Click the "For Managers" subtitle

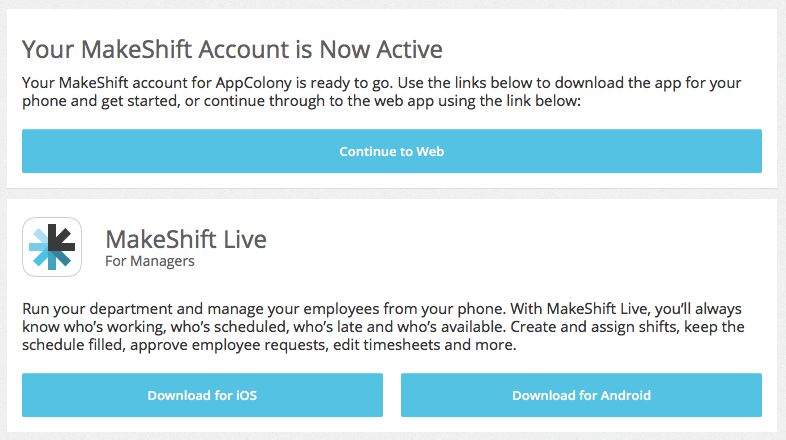150,262
